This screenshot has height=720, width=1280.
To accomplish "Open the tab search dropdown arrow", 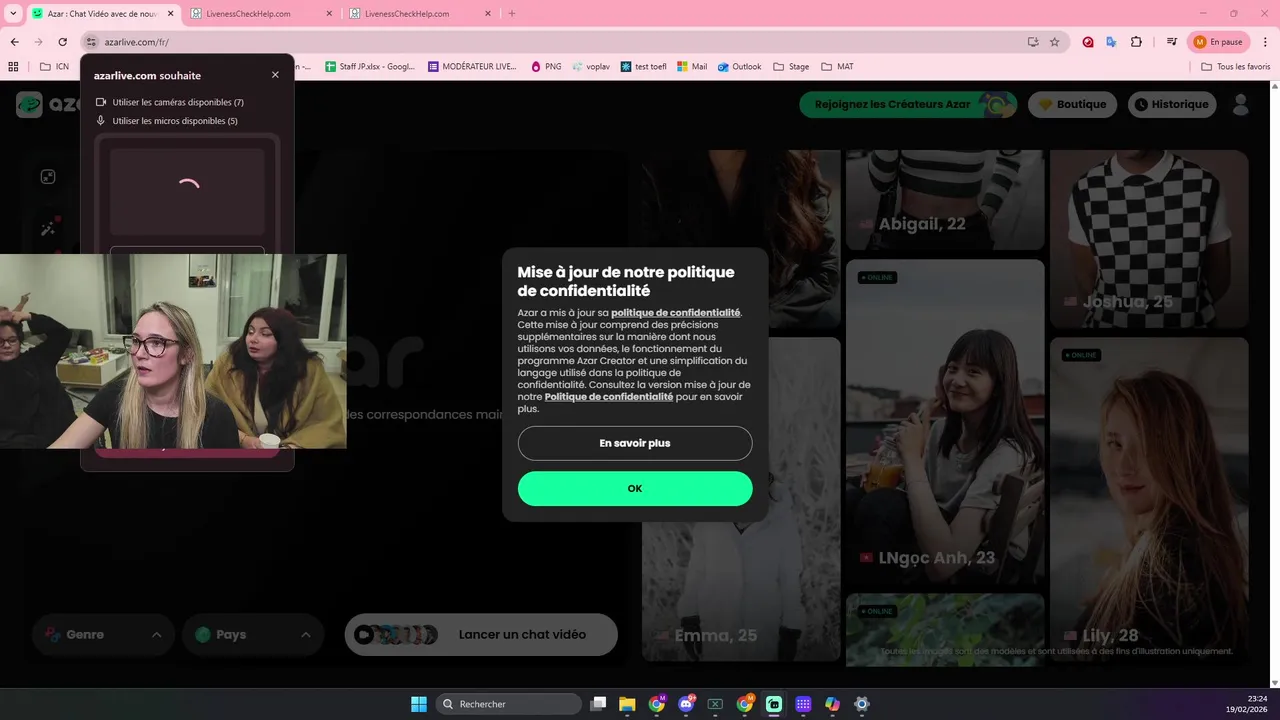I will pos(13,14).
